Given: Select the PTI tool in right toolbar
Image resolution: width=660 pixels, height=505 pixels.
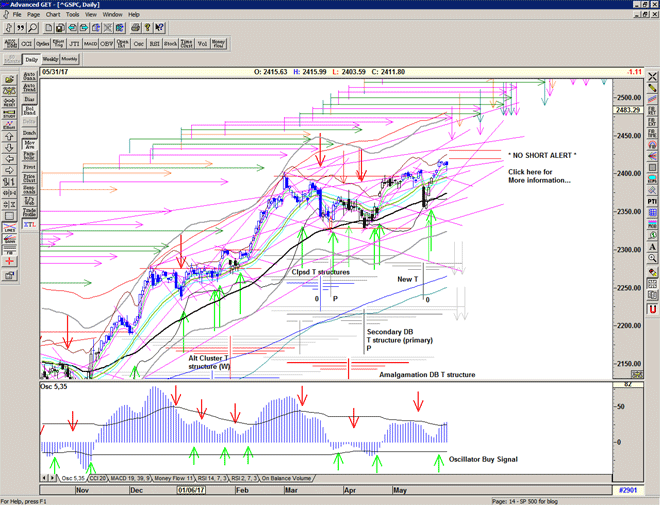Looking at the screenshot, I should 651,201.
